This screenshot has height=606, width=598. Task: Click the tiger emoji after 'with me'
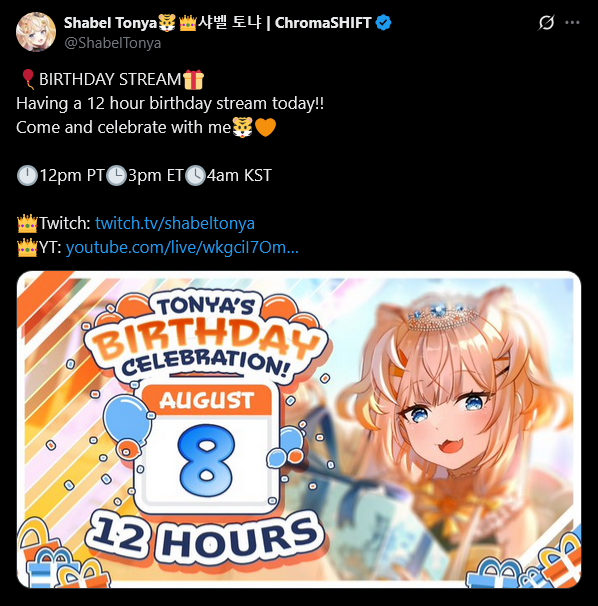[x=242, y=127]
